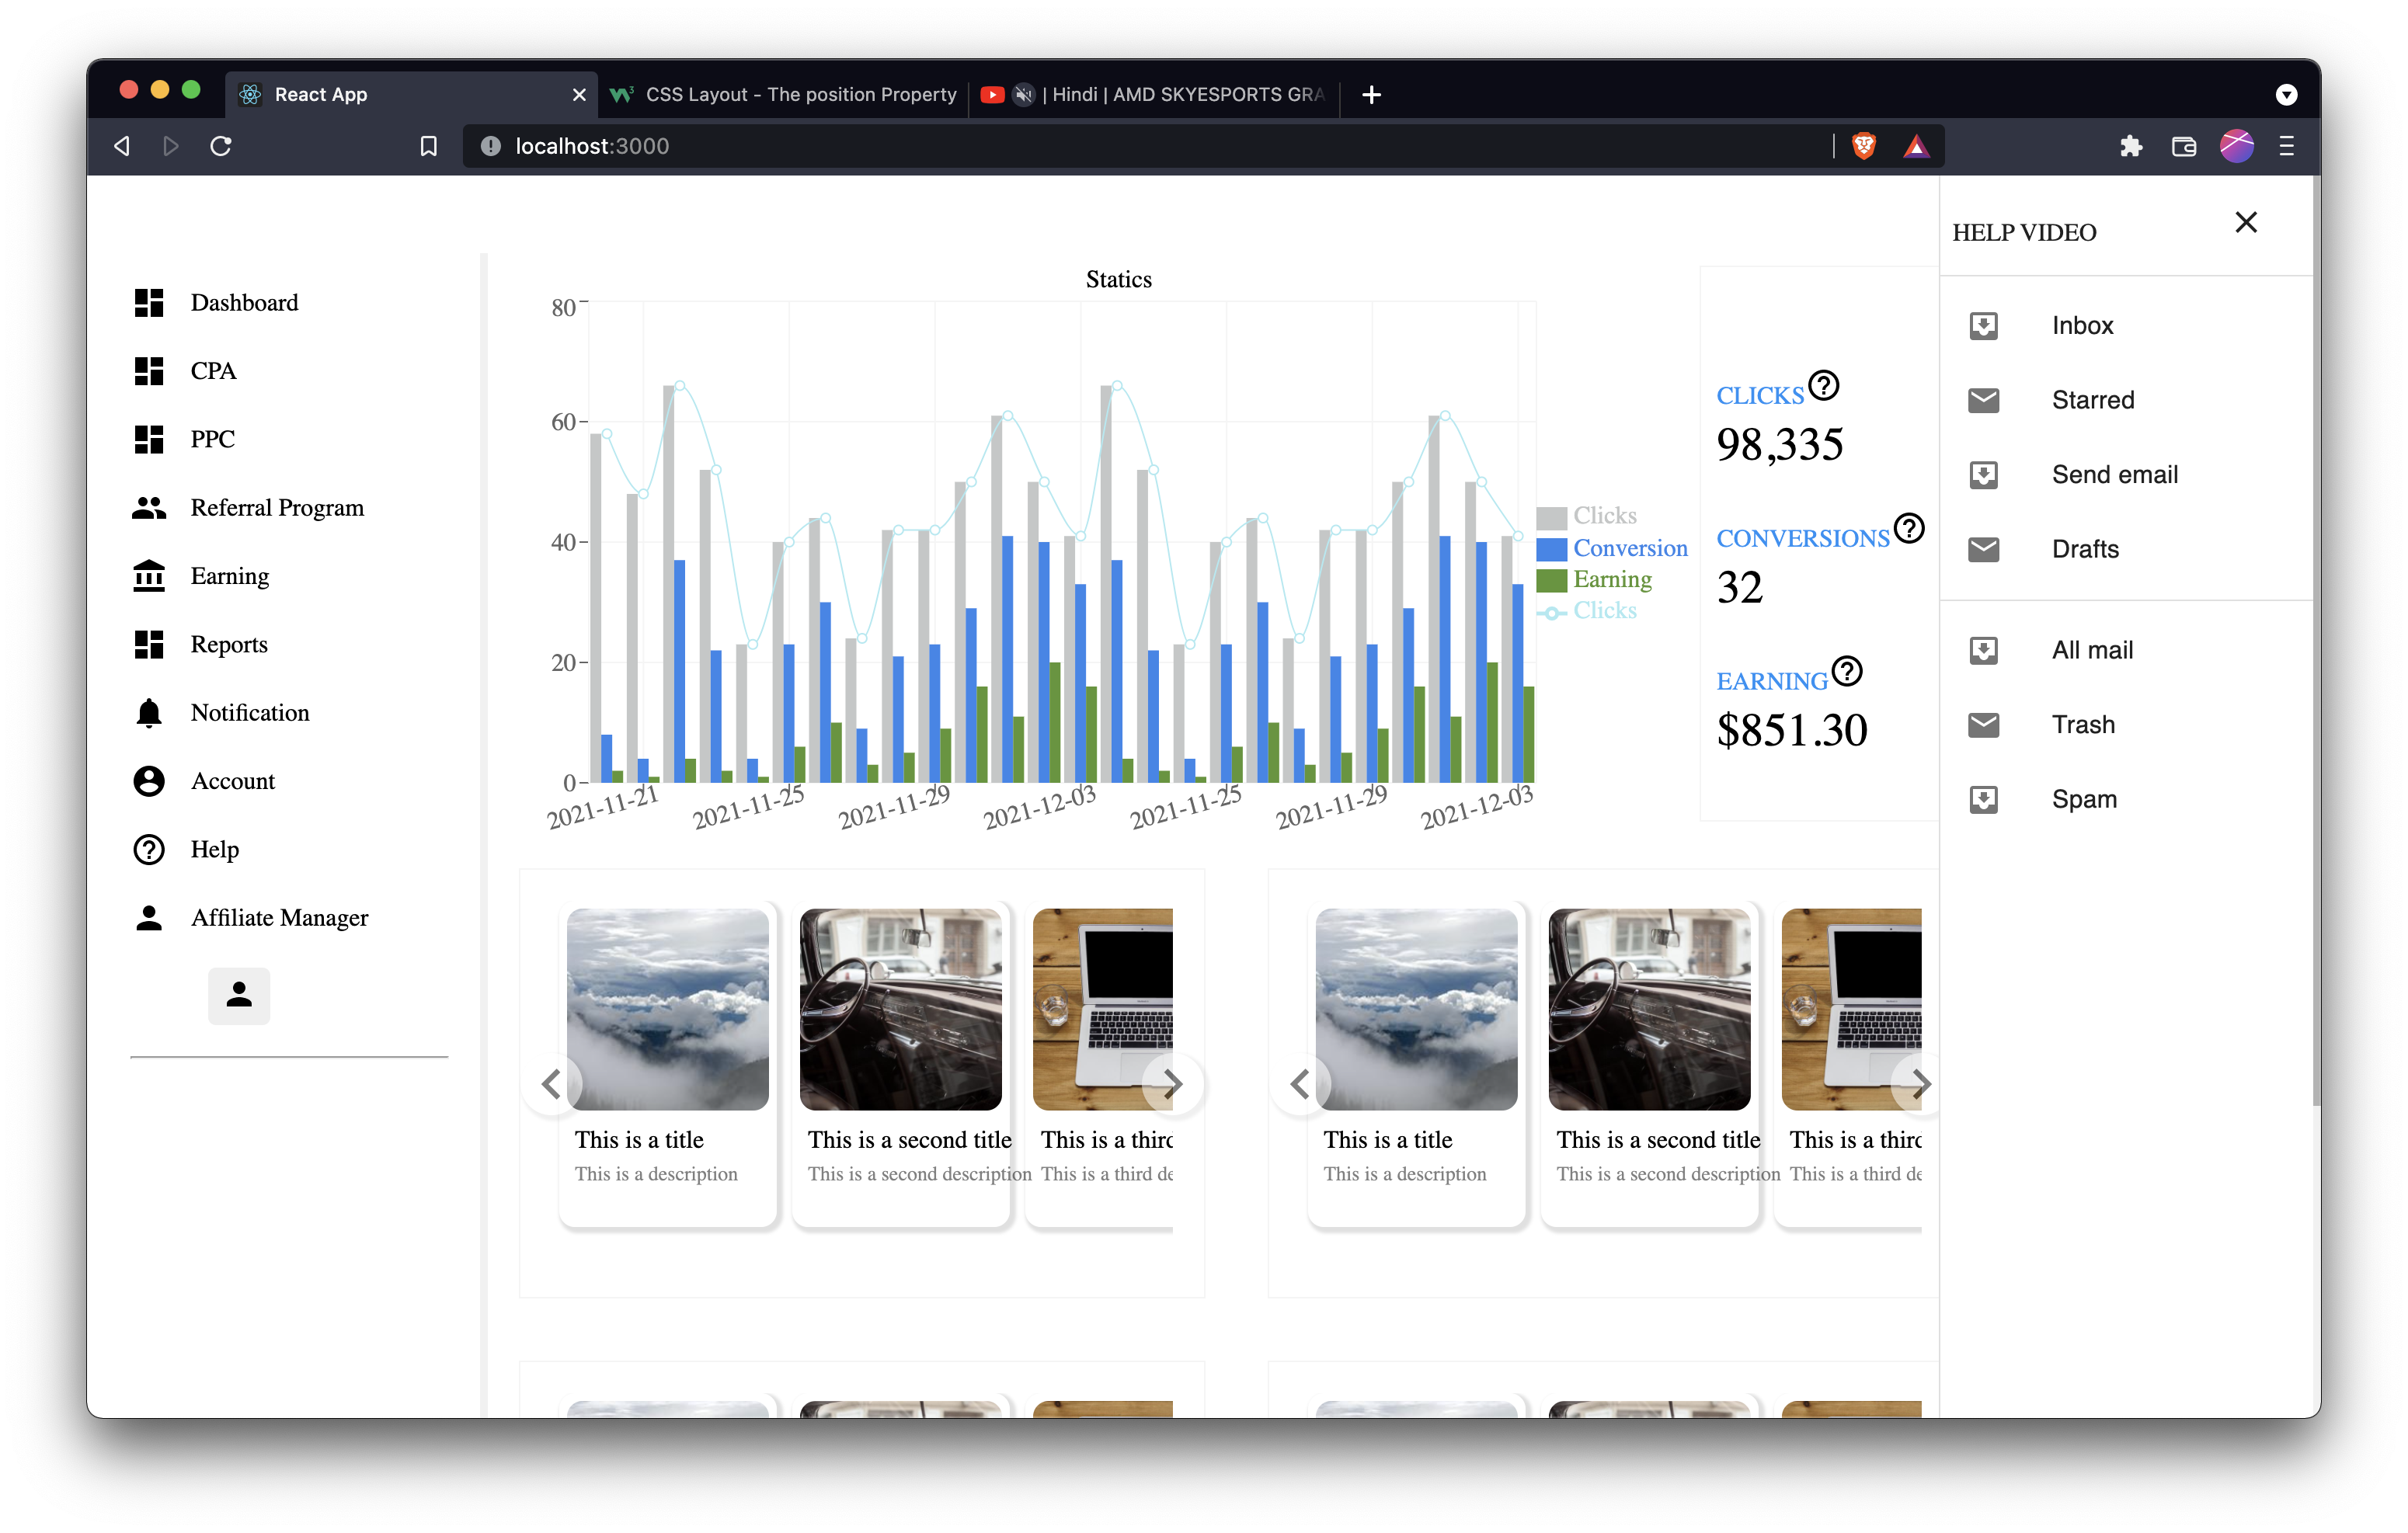Click the help icon next to EARNING
The height and width of the screenshot is (1533, 2408).
[1847, 670]
